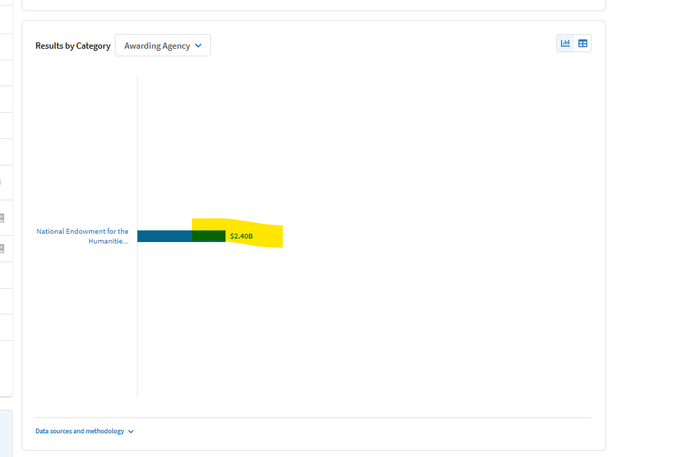Screen dimensions: 680x457
Task: Select the green segment of the bar
Action: click(208, 236)
